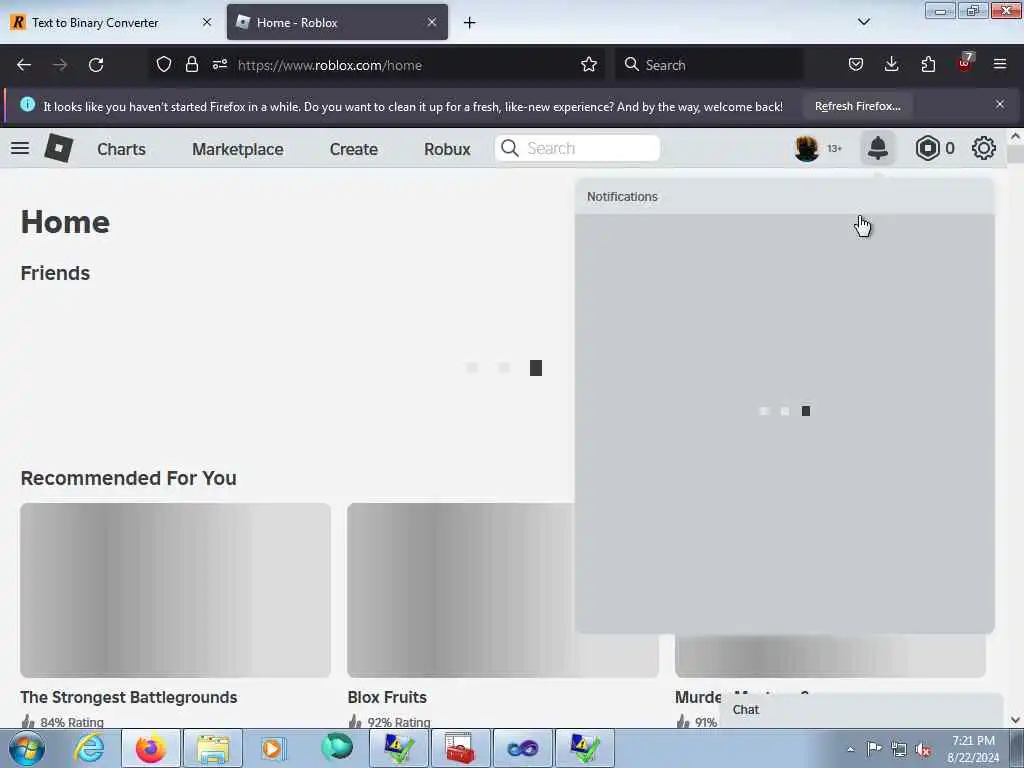The height and width of the screenshot is (768, 1024).
Task: Open the Robux page
Action: (447, 149)
